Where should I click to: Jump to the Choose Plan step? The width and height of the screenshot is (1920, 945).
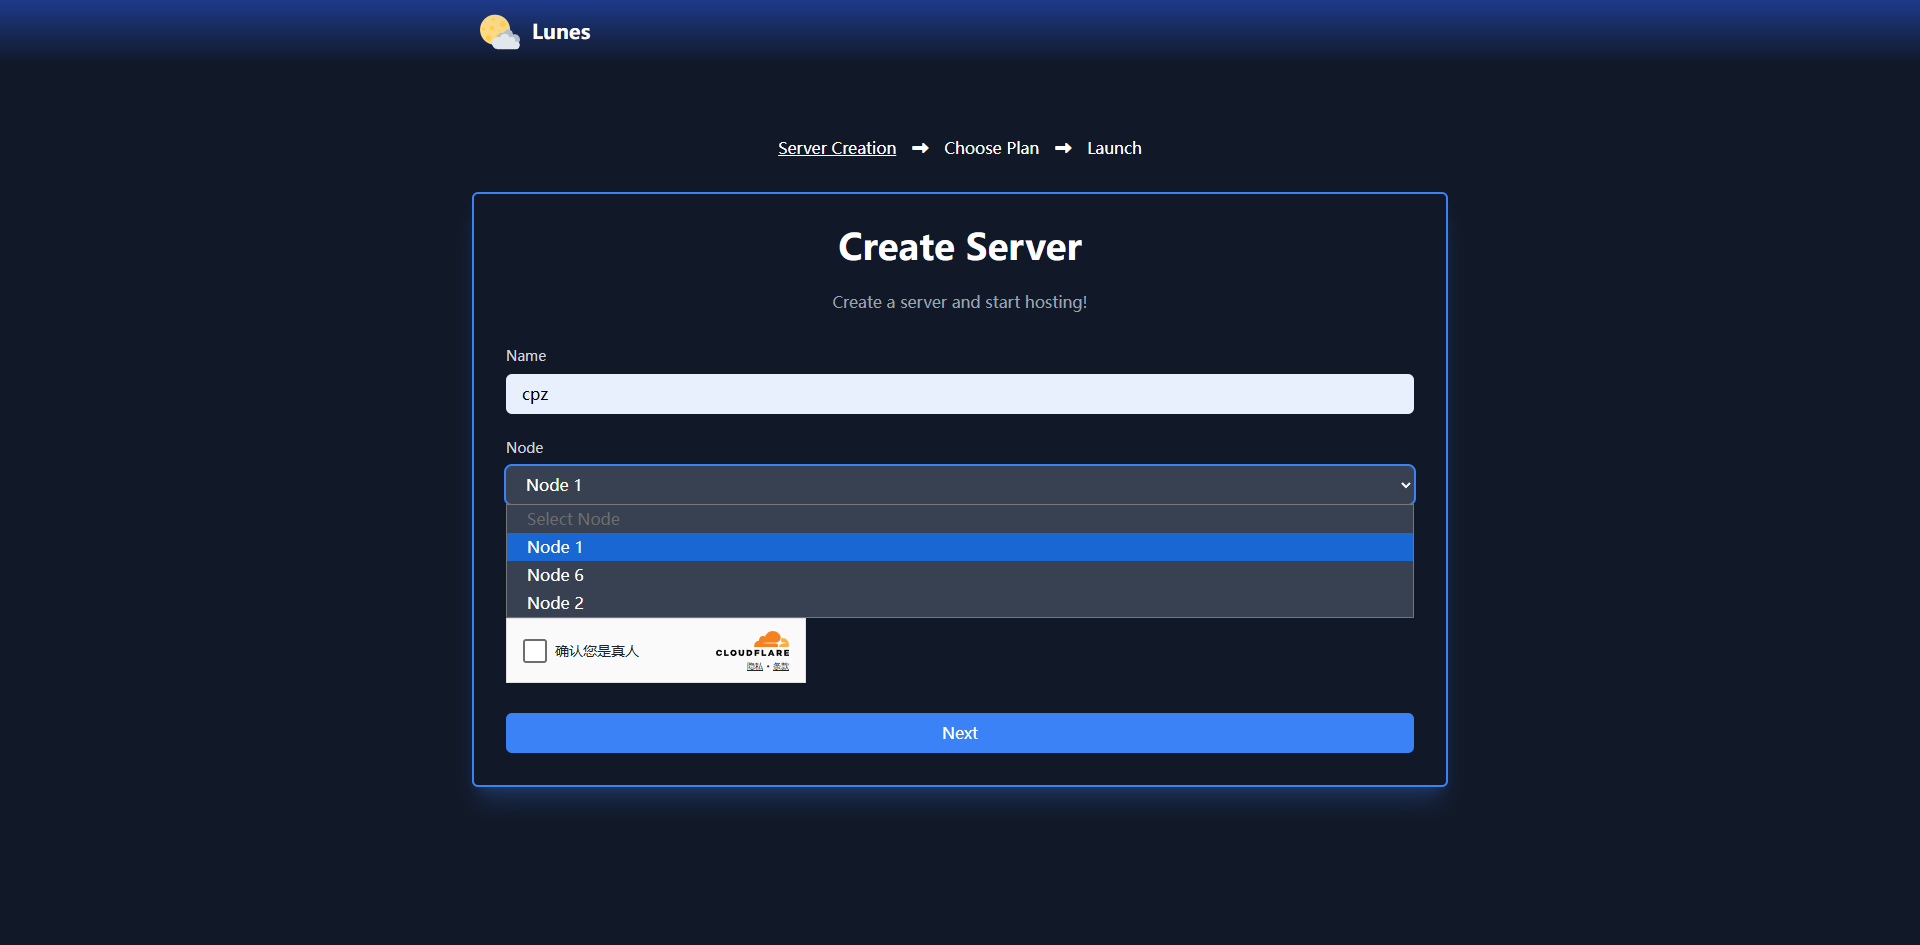991,148
